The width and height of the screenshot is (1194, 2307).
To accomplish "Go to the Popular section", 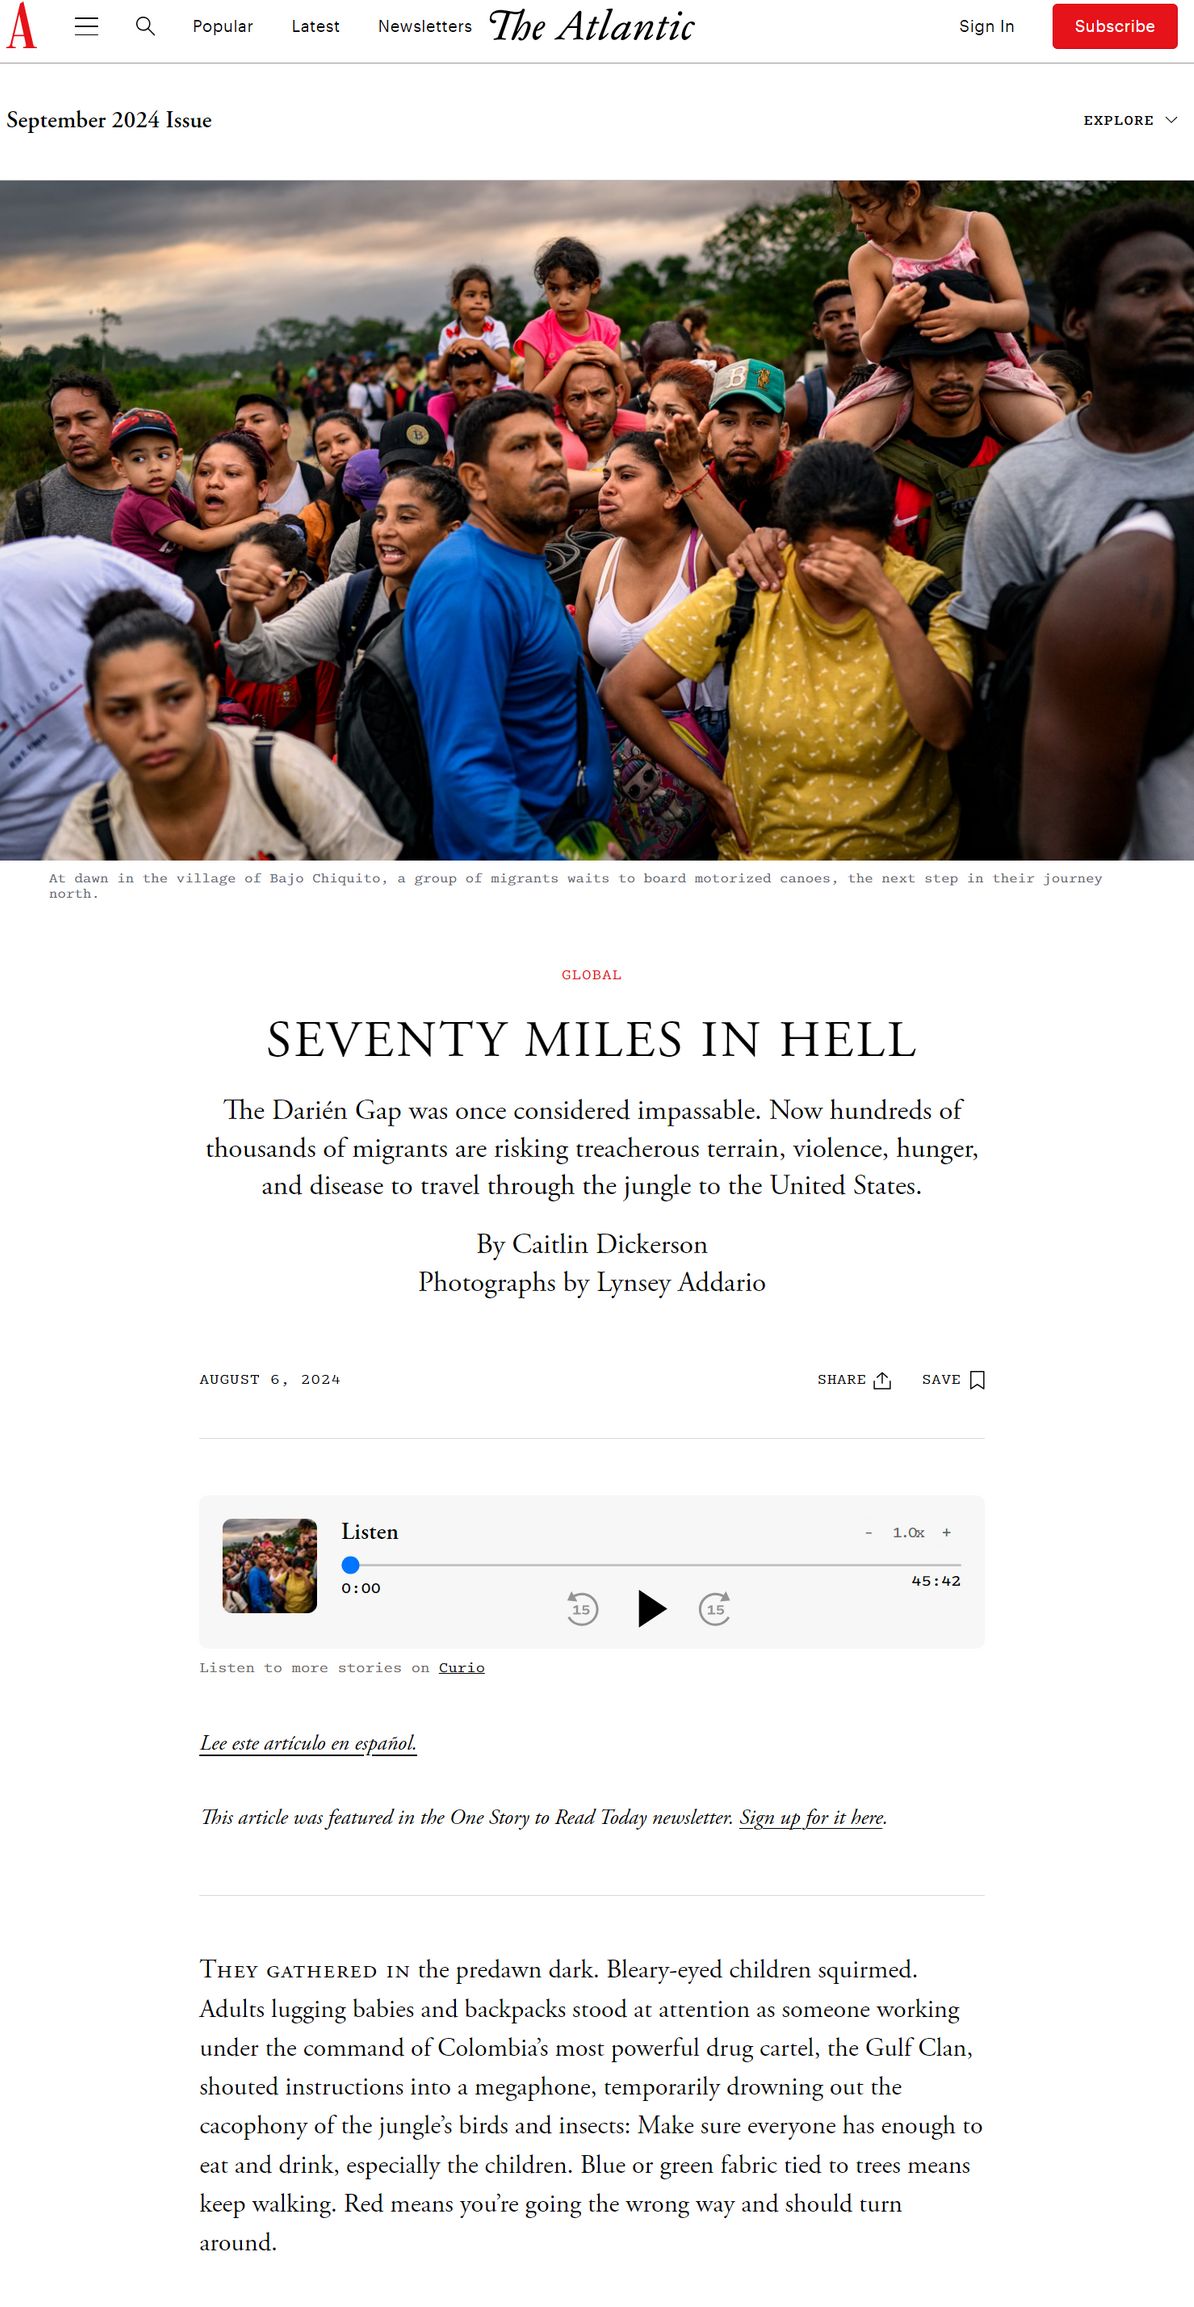I will 223,26.
